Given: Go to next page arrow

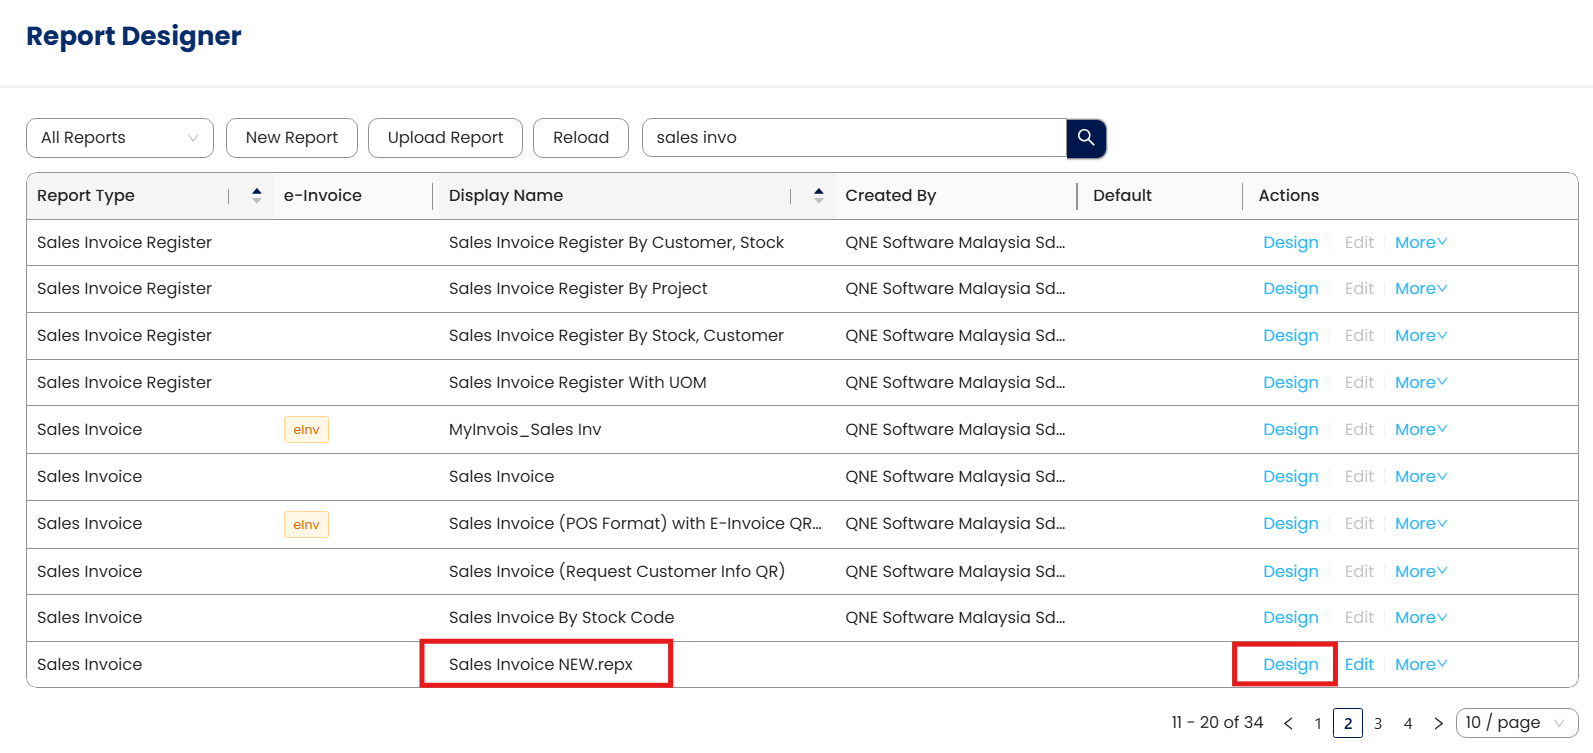Looking at the screenshot, I should point(1438,723).
